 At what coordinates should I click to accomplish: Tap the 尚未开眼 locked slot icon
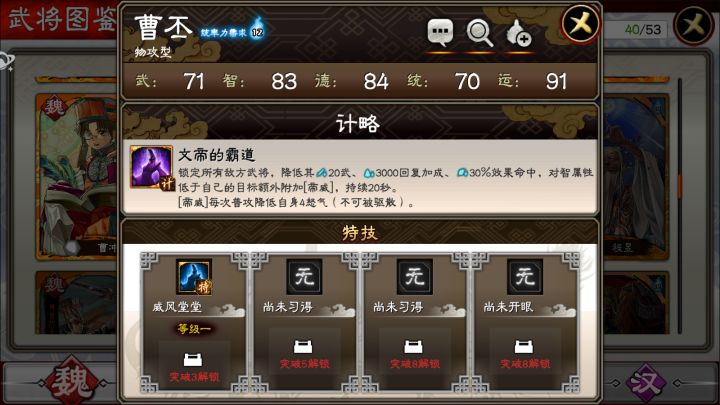point(524,276)
